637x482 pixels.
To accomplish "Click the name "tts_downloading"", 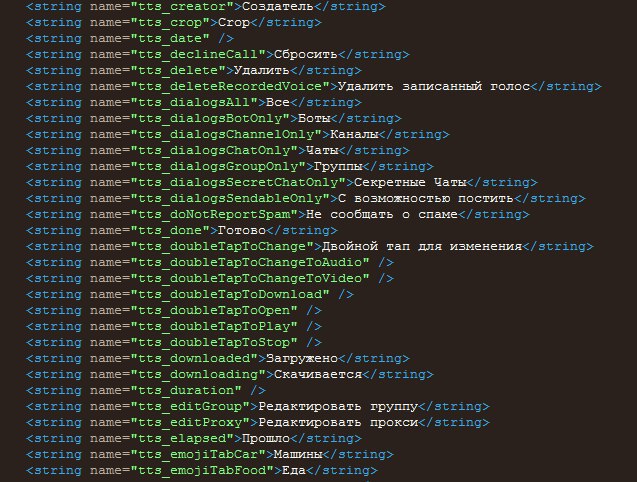I will pos(198,375).
